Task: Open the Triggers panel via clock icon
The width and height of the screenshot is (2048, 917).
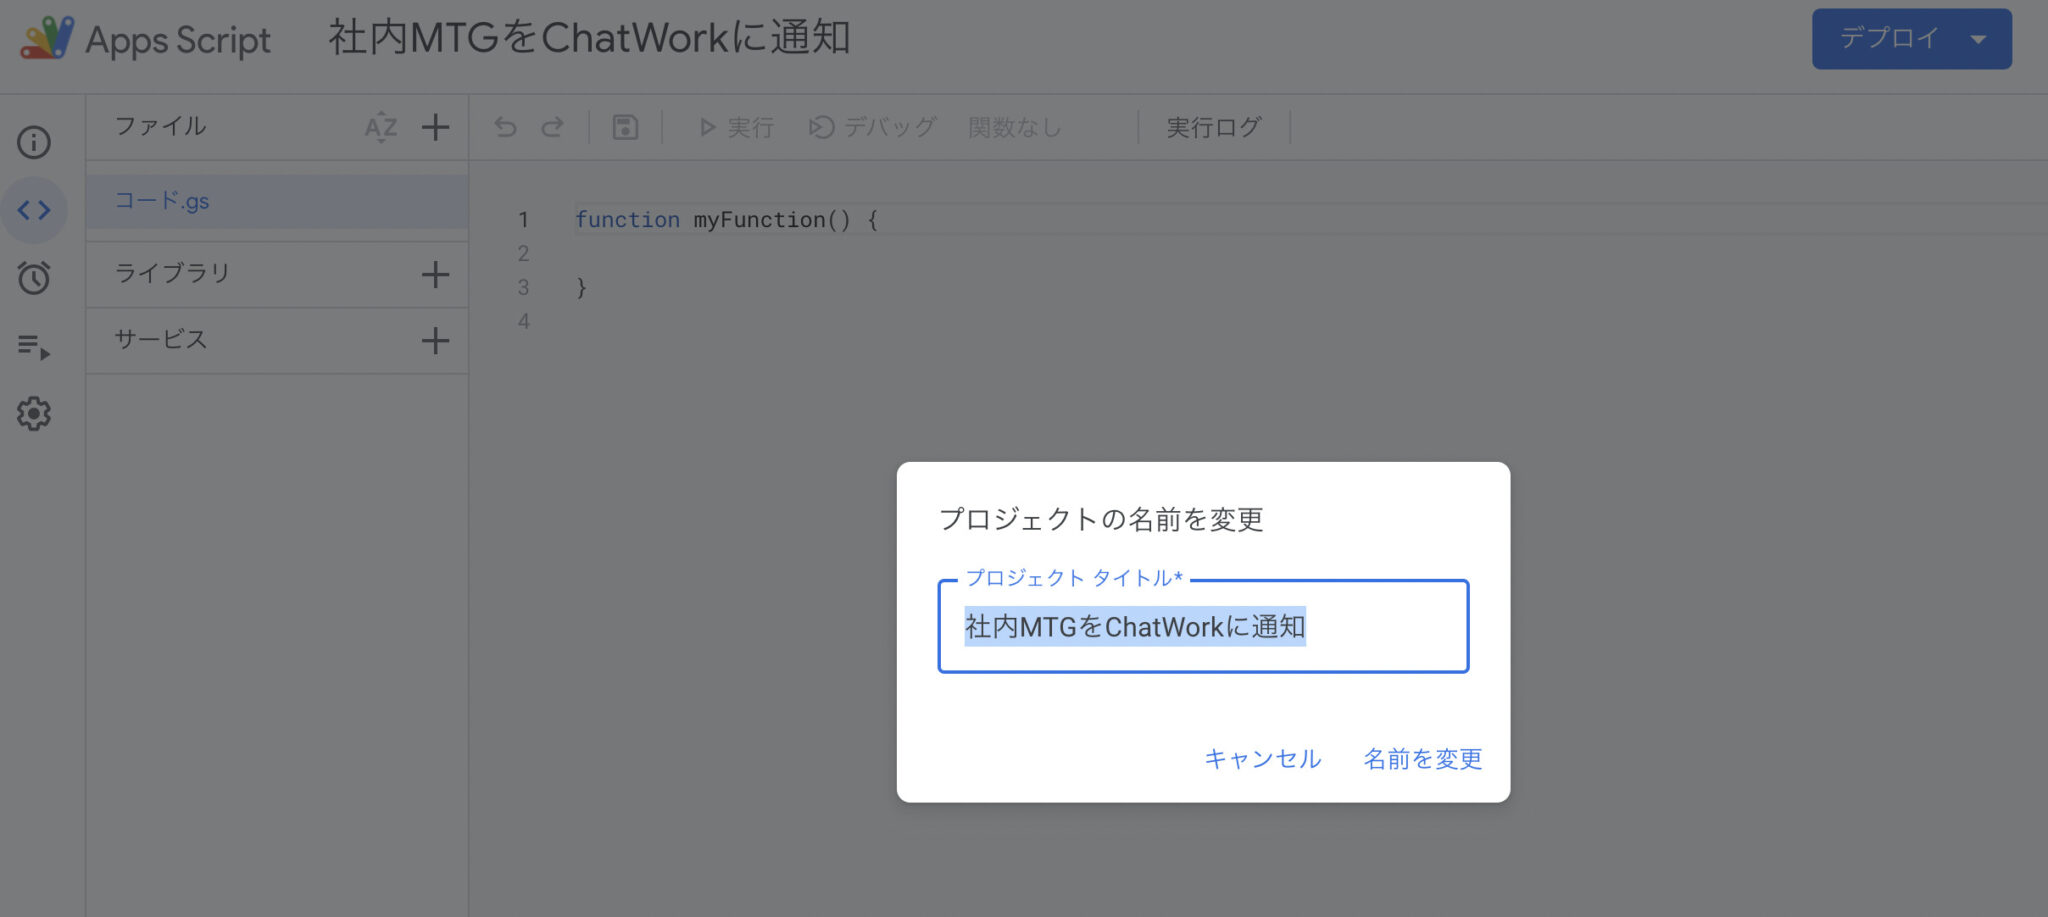Action: pos(34,278)
